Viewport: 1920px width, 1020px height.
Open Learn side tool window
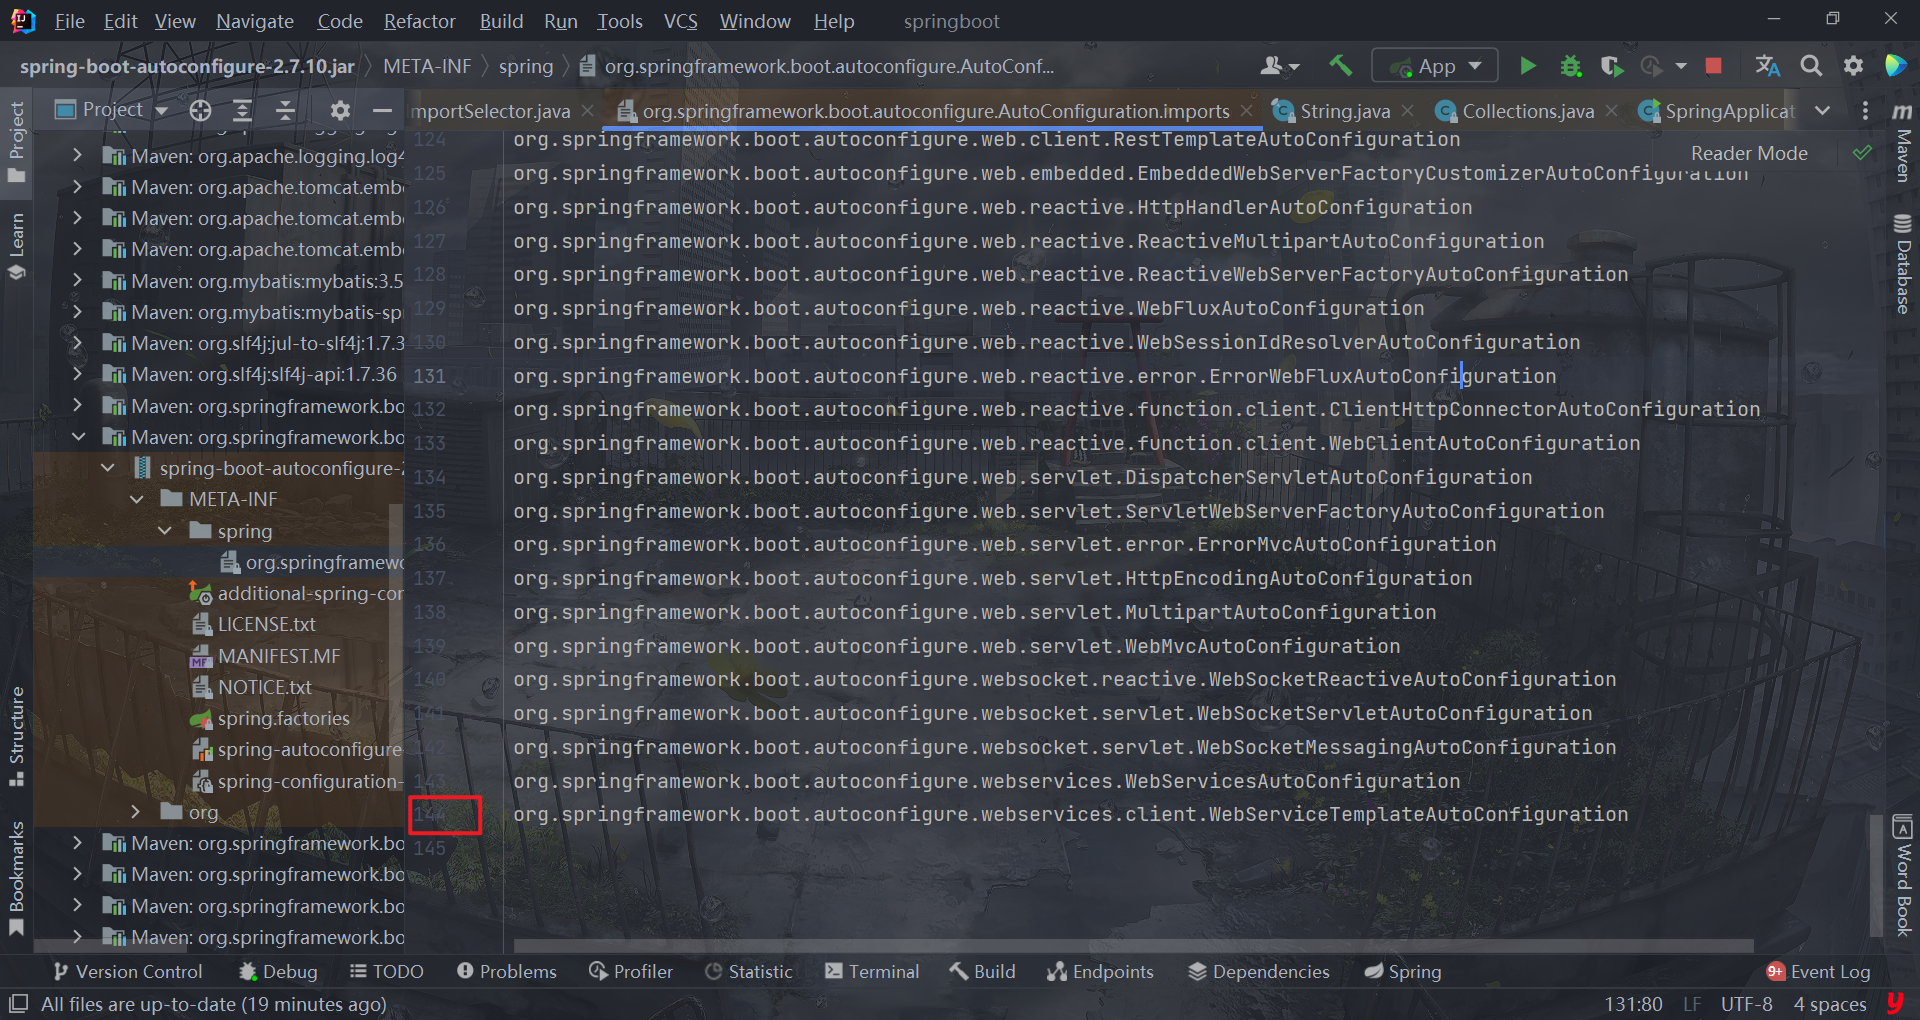pos(17,246)
